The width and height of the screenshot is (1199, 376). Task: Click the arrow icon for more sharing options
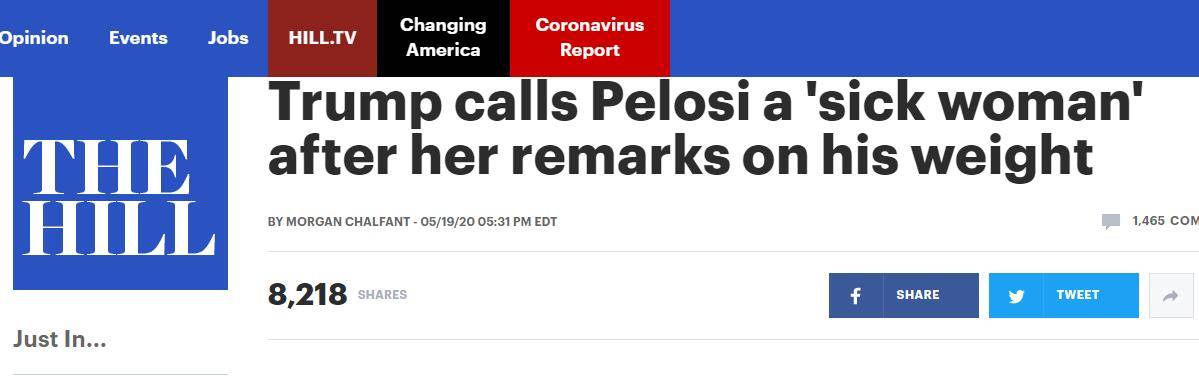pos(1171,296)
